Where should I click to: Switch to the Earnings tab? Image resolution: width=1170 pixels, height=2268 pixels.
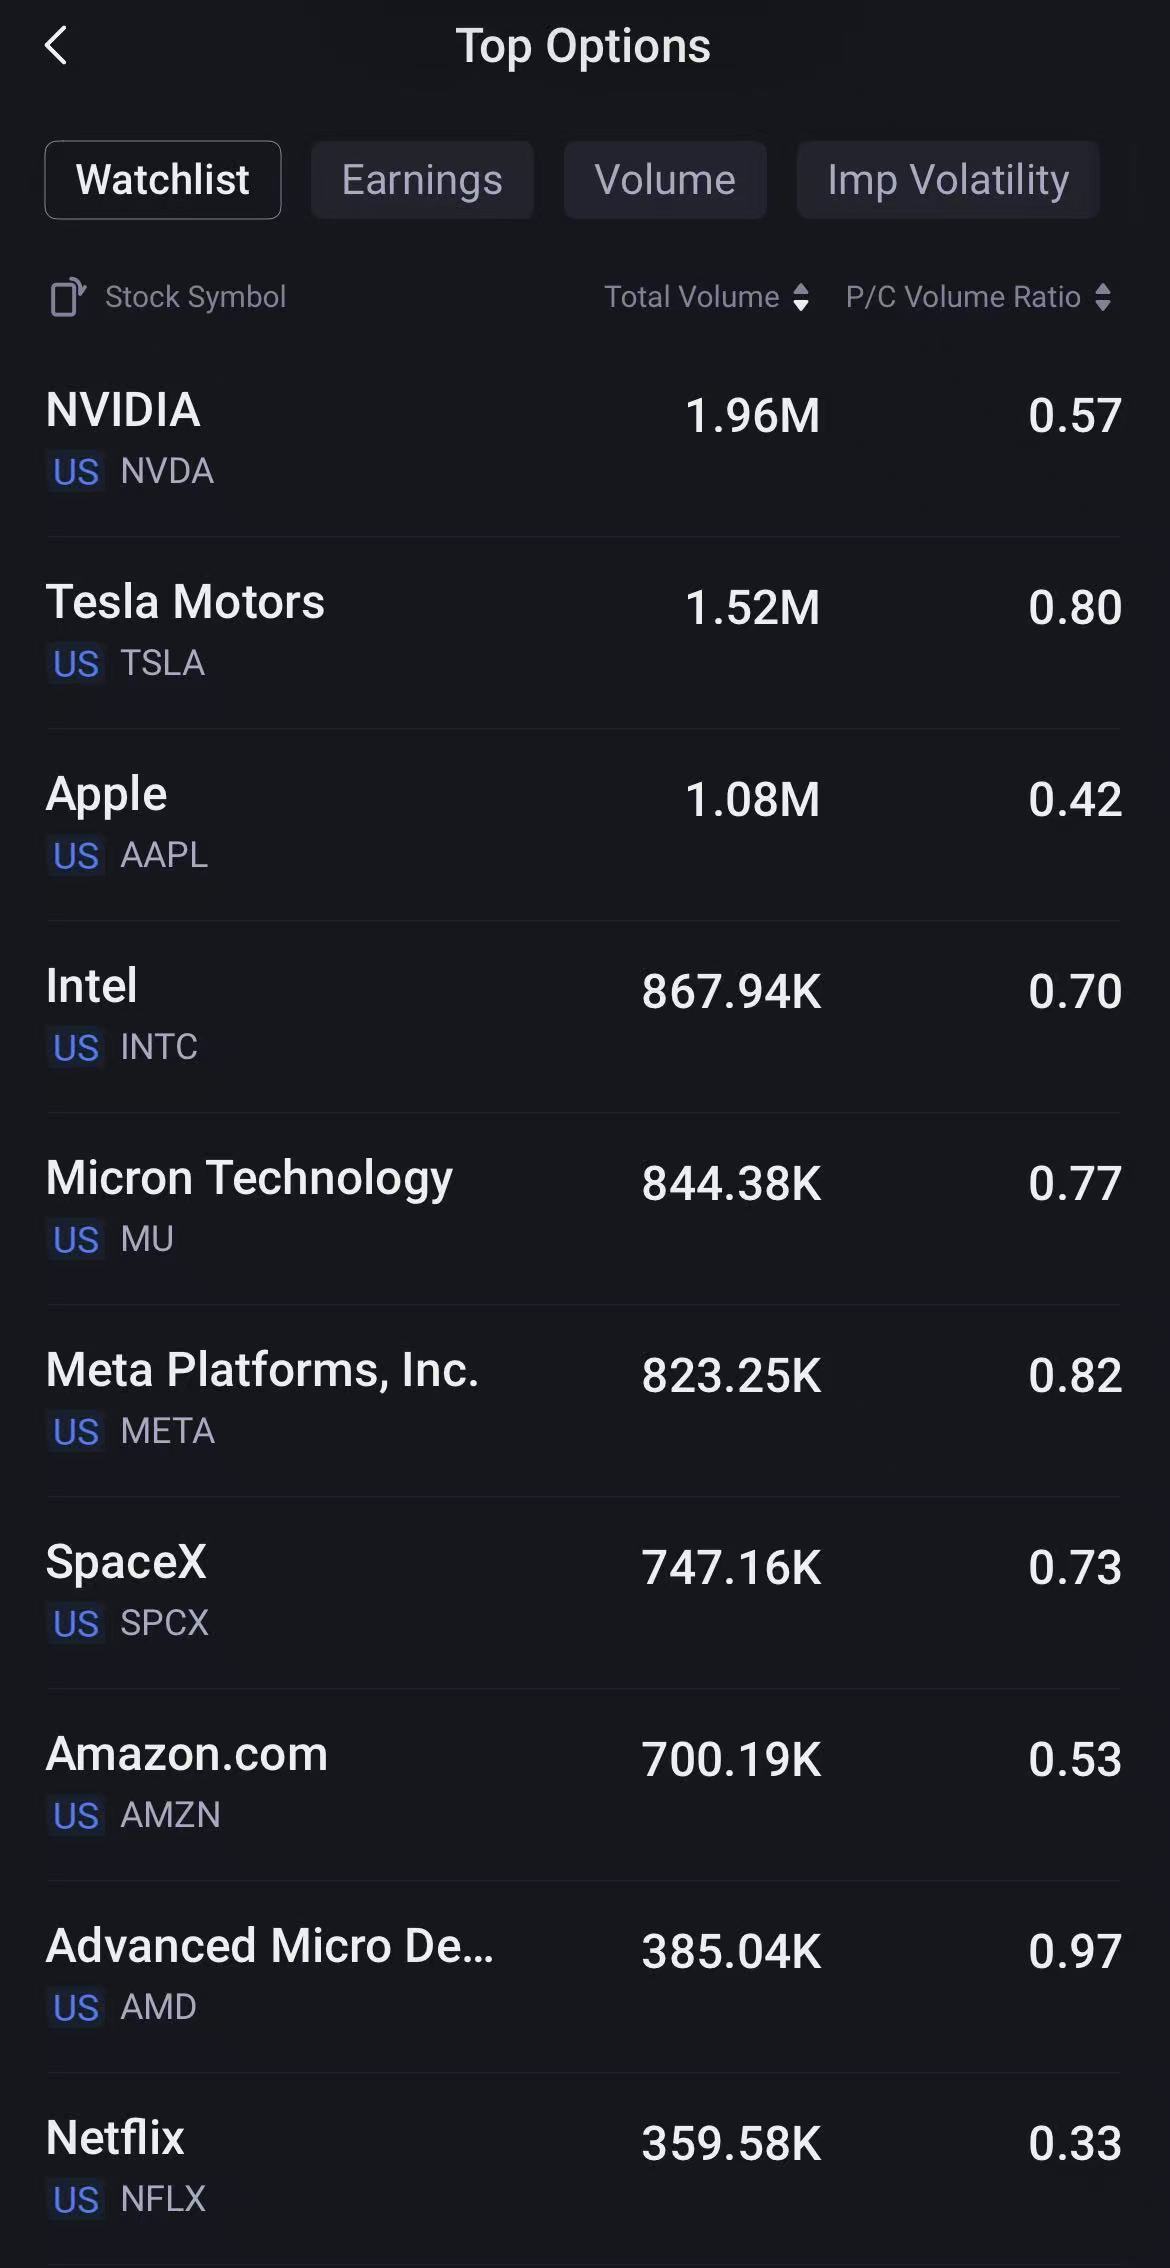422,180
